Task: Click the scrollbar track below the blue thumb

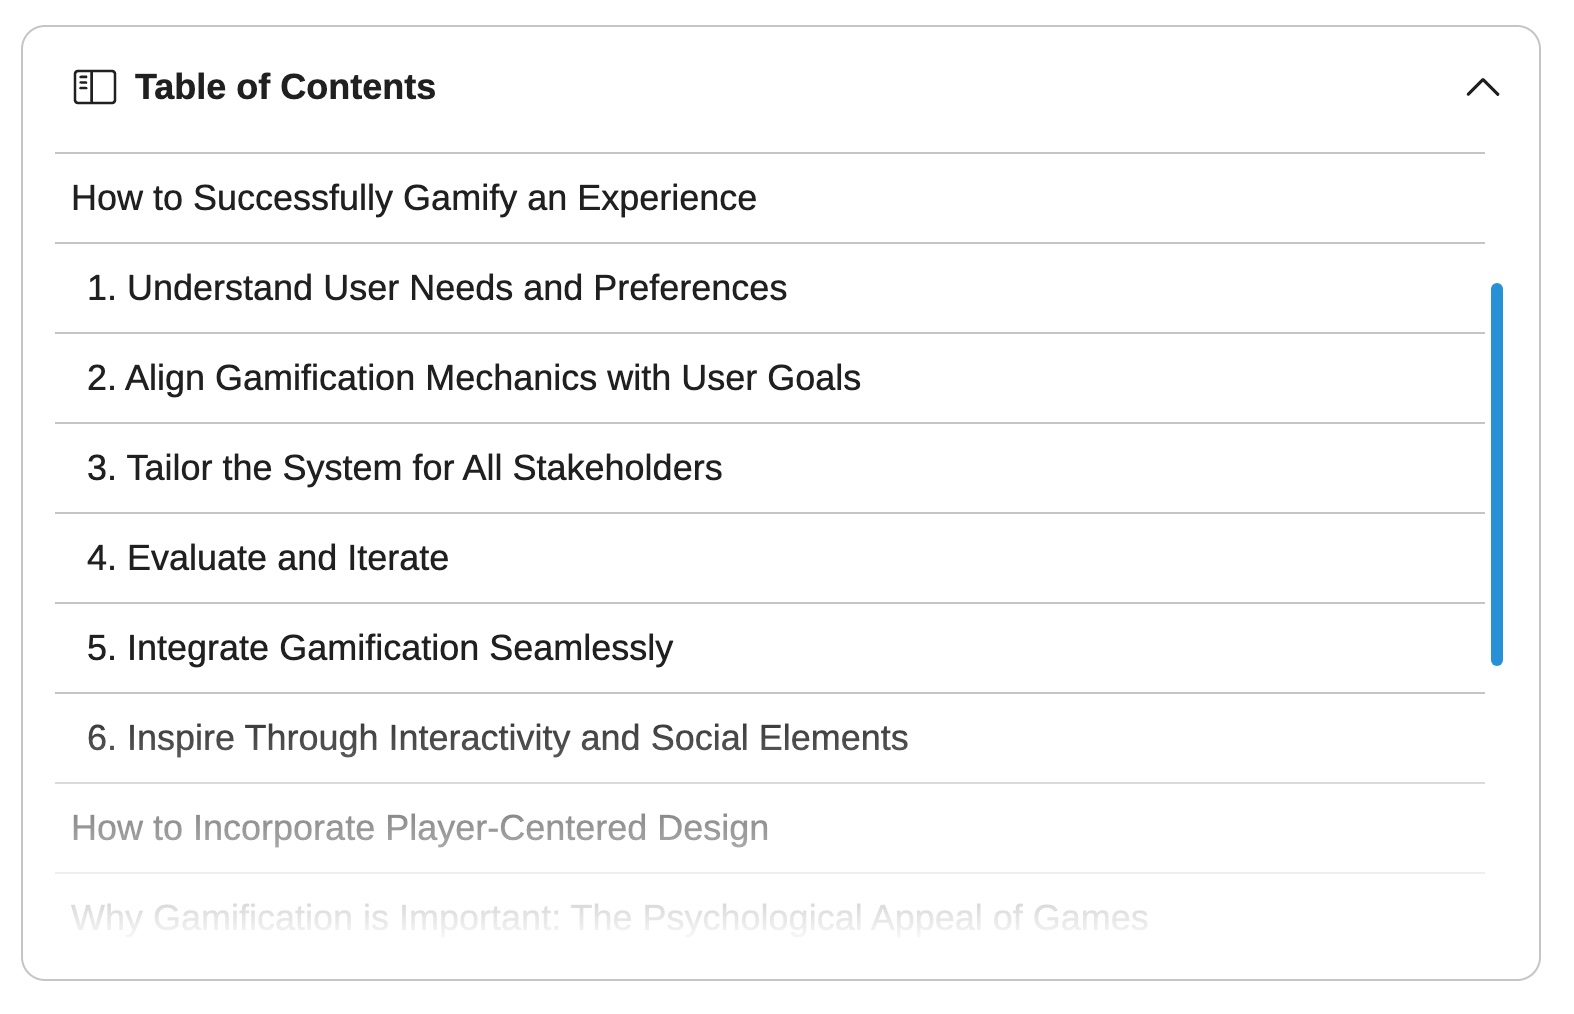Action: click(1496, 800)
